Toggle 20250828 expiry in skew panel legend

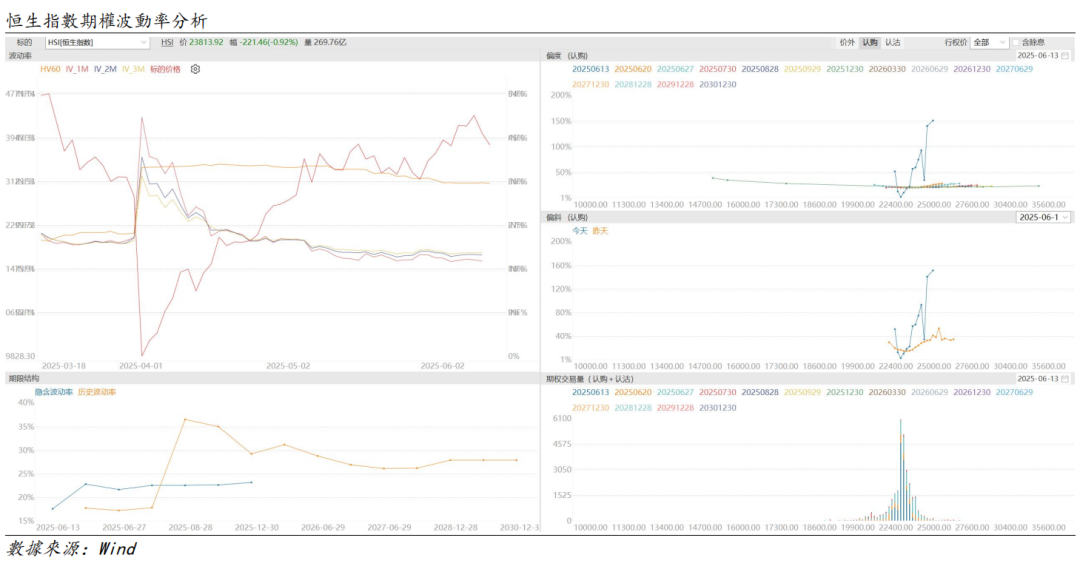(760, 69)
